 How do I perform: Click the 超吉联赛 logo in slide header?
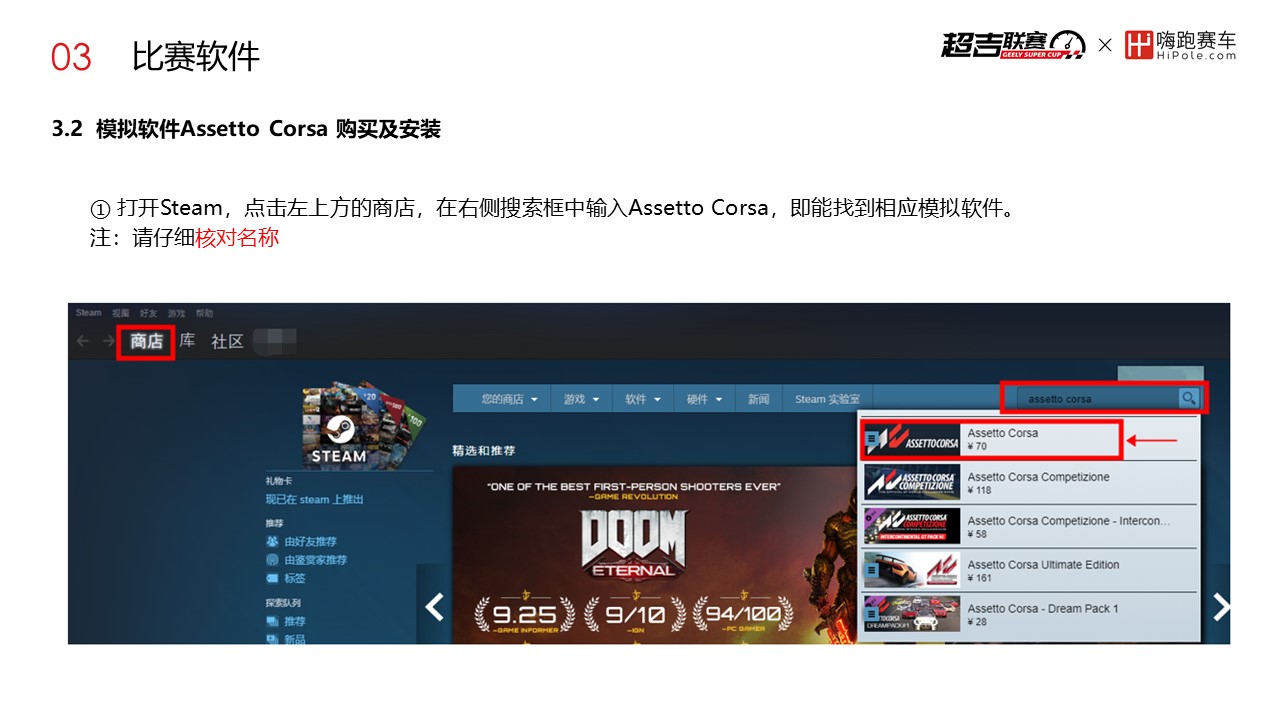(x=1012, y=45)
